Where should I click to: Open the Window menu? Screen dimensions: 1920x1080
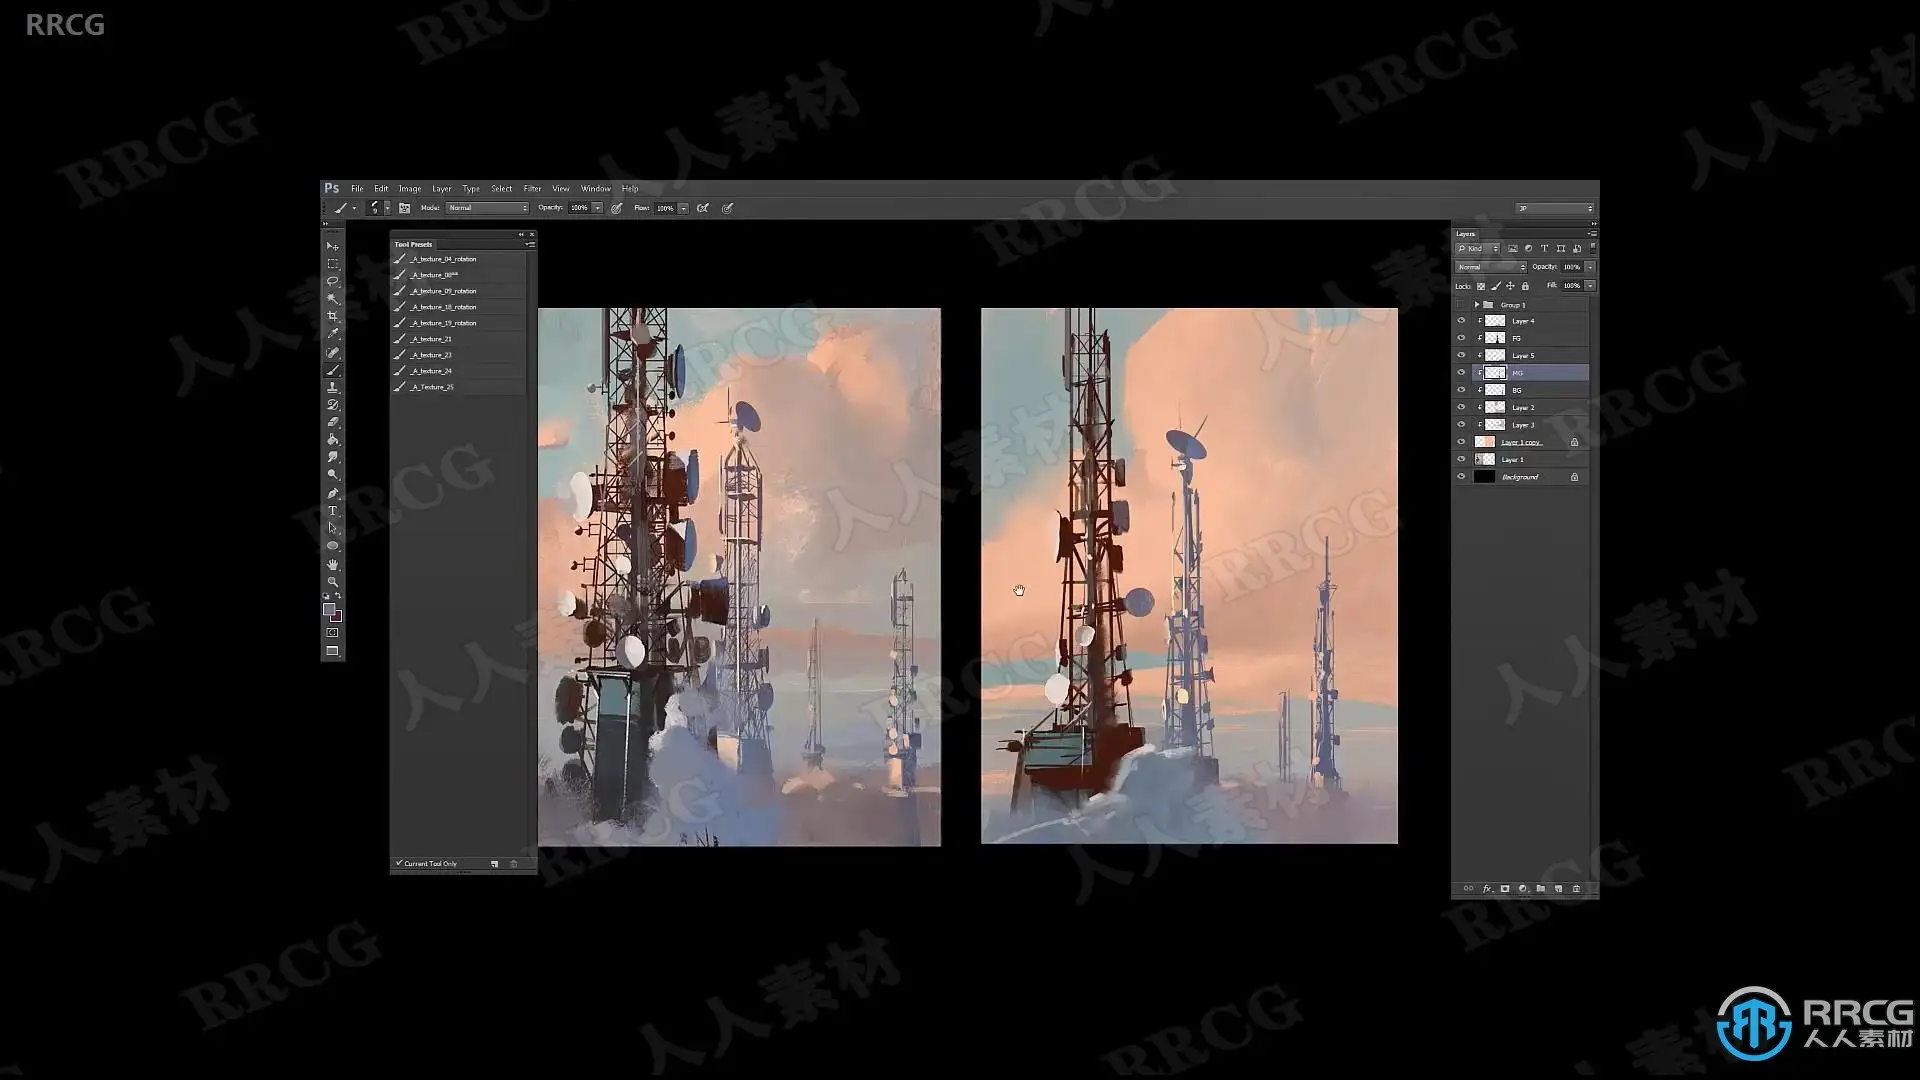click(595, 188)
